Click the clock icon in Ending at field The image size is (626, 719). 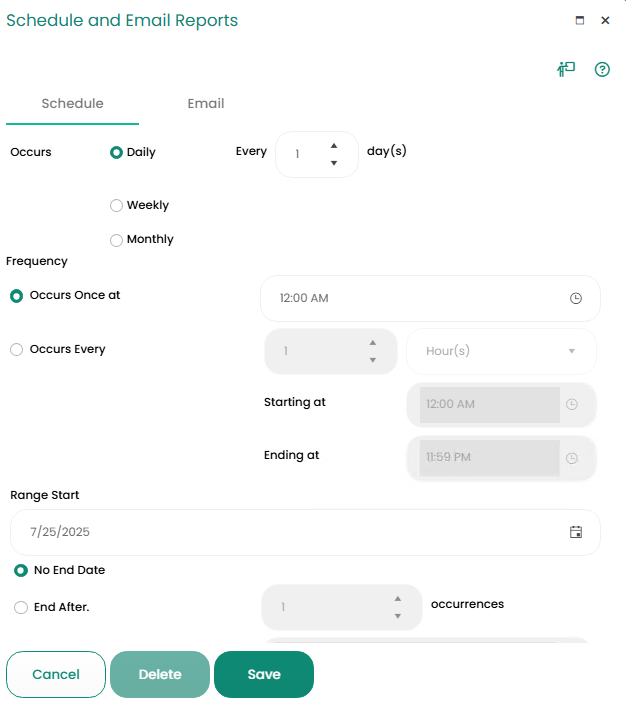click(x=572, y=458)
